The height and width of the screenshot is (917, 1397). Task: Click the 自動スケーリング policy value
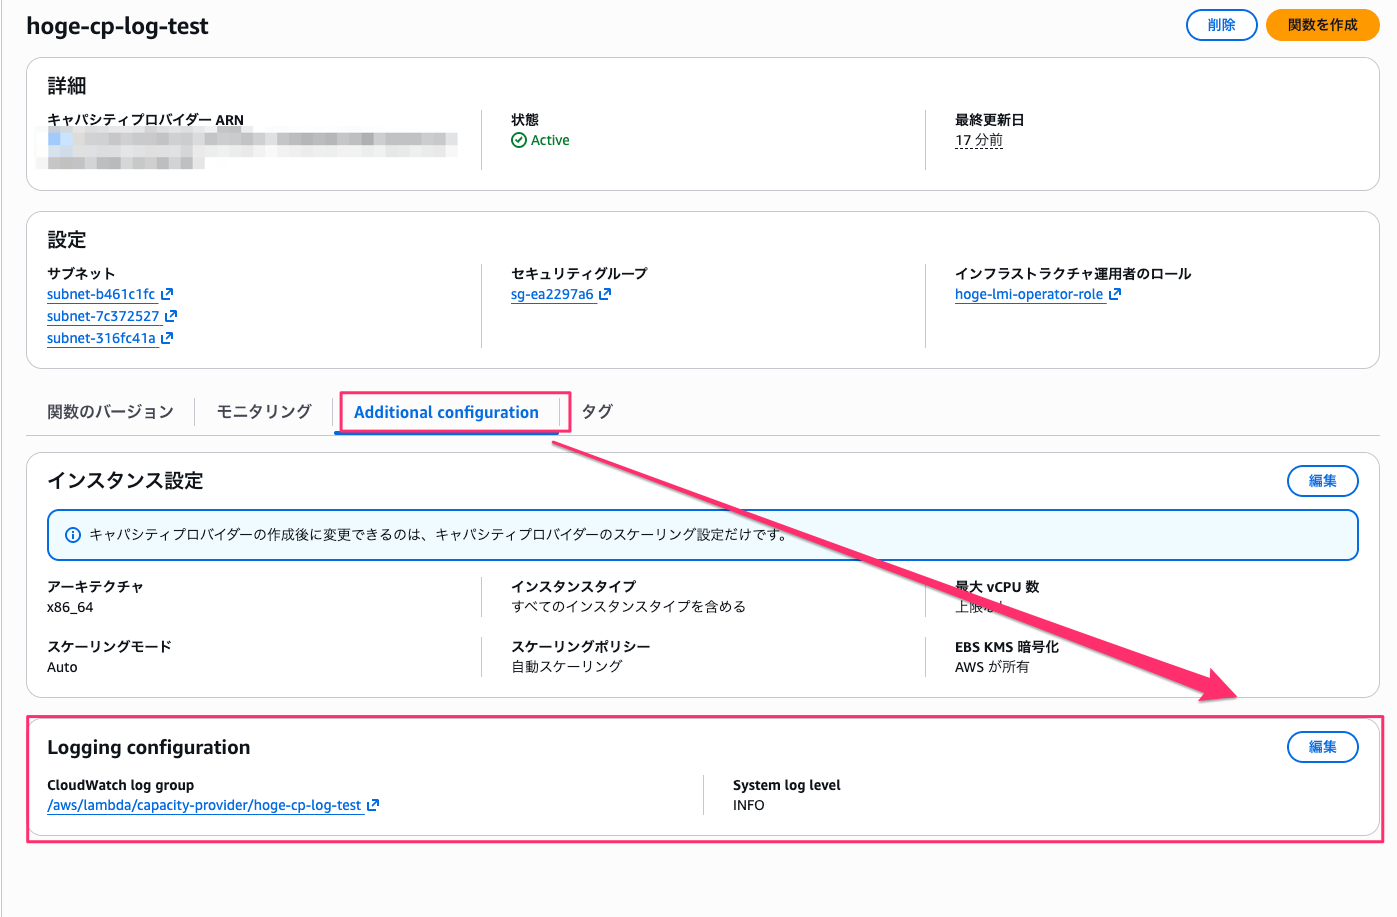pos(567,667)
